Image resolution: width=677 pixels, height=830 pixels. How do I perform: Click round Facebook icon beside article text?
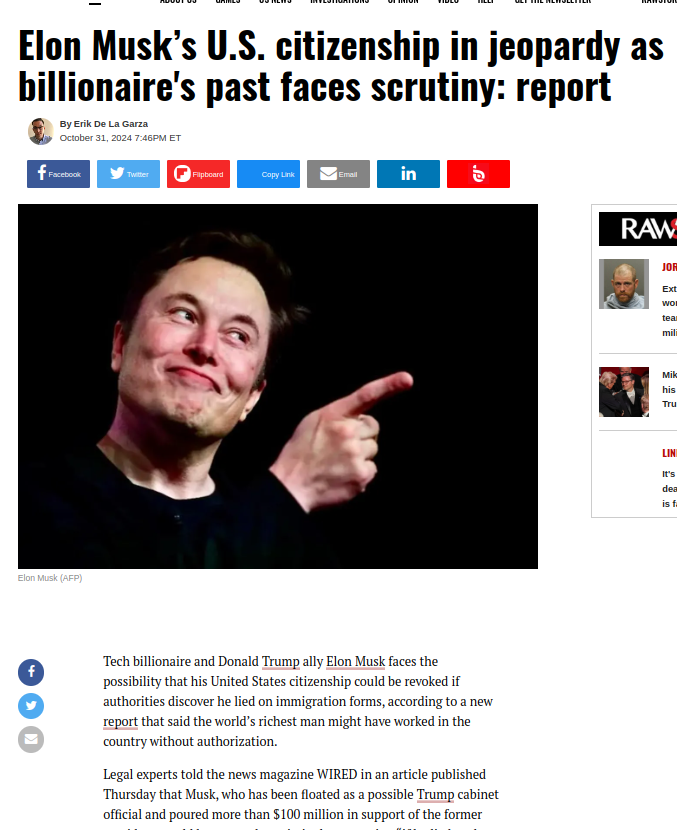click(x=31, y=672)
